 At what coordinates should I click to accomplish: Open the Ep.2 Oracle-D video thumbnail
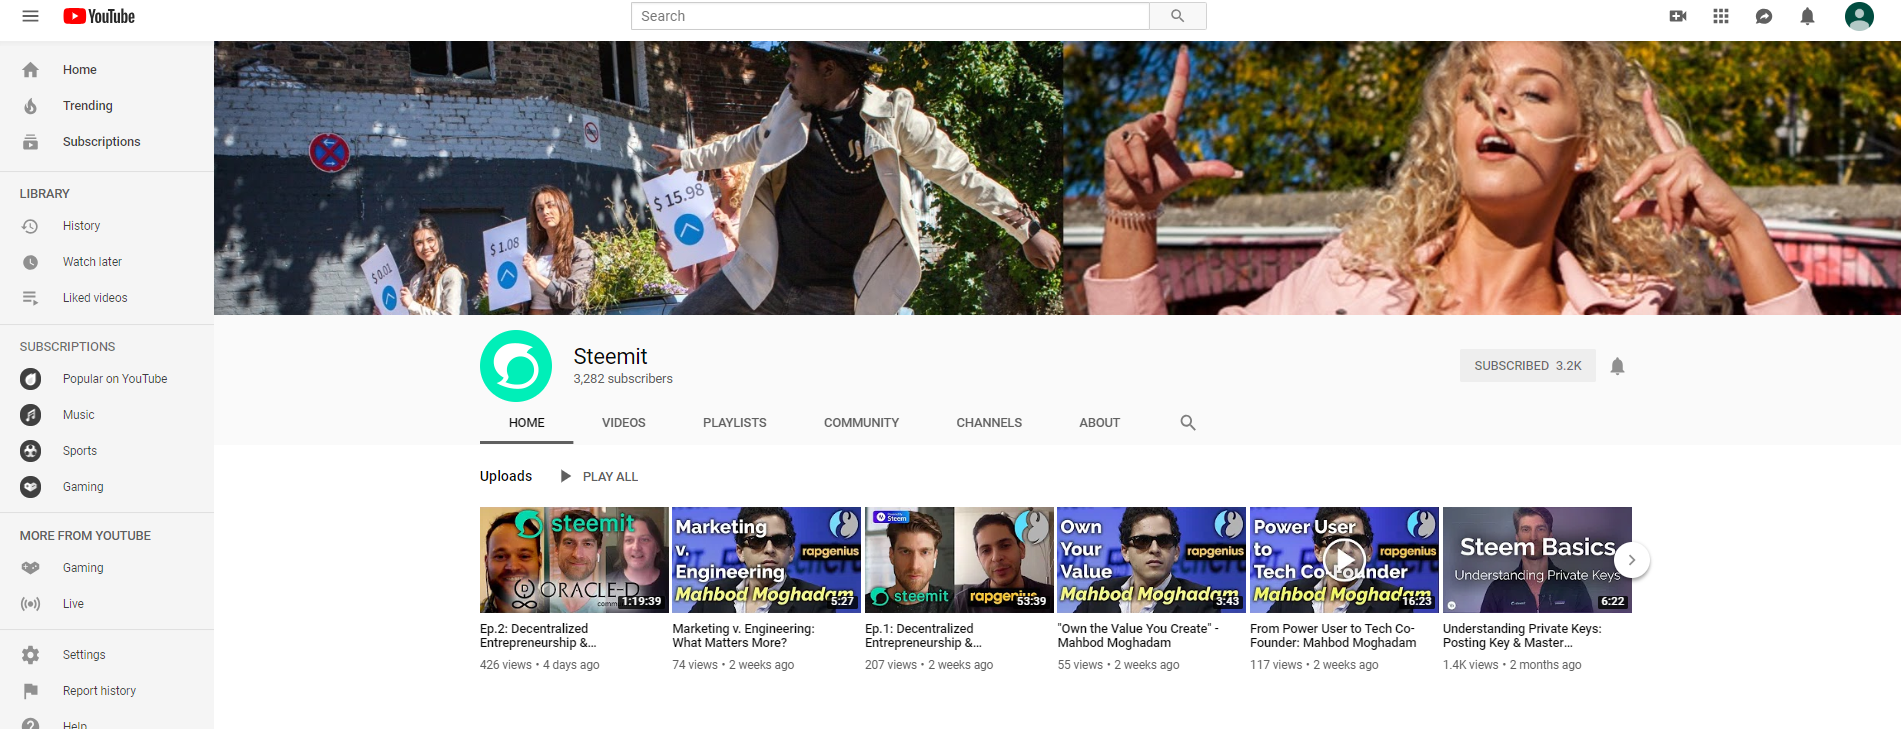[574, 560]
